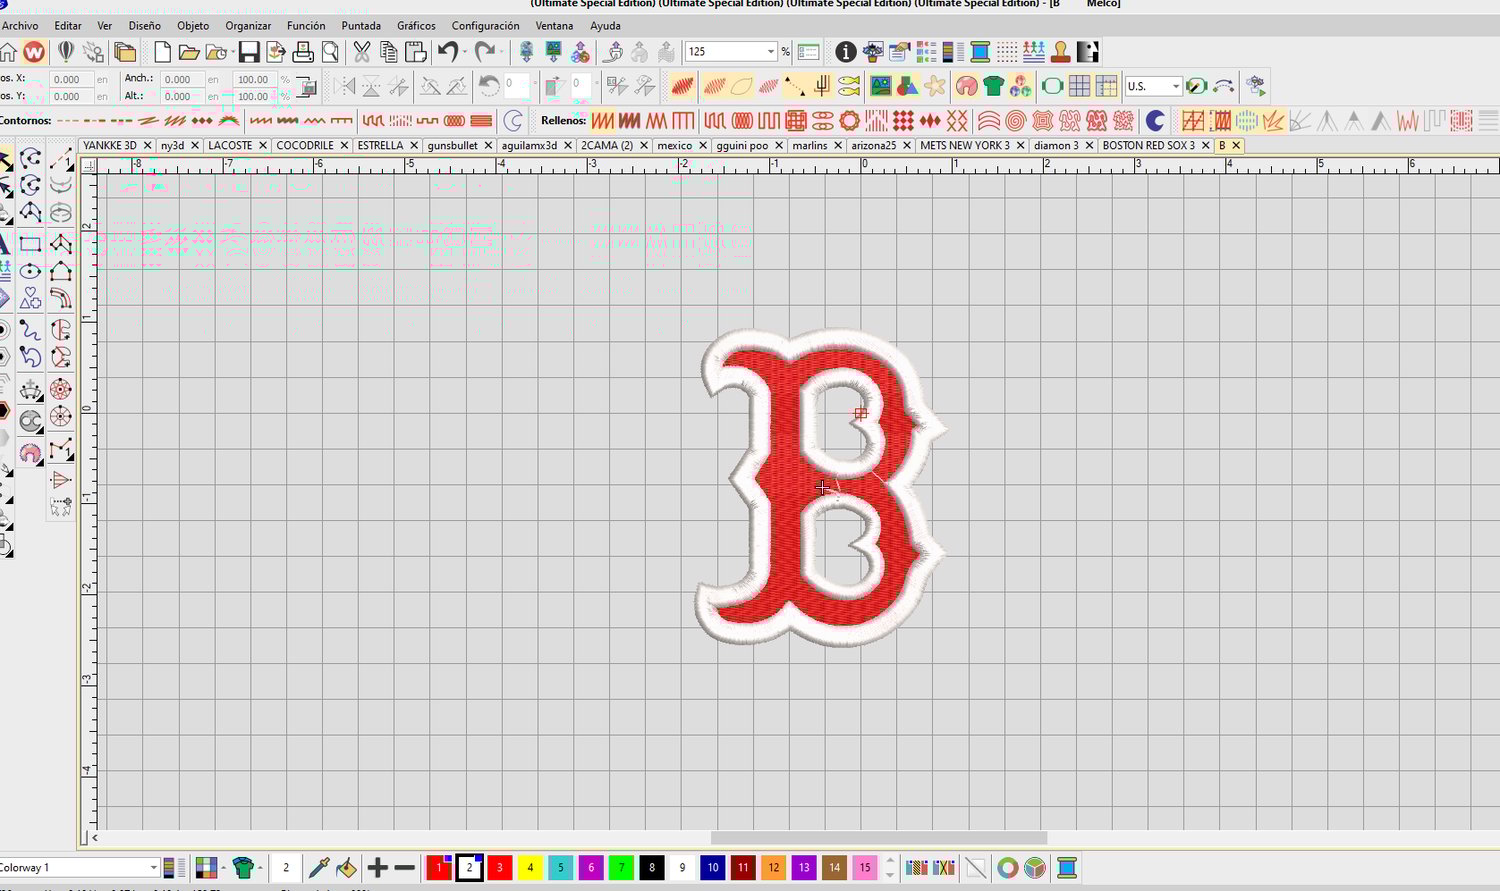
Task: Switch to the BOSTON RED SOX 3 tab
Action: pyautogui.click(x=1149, y=146)
